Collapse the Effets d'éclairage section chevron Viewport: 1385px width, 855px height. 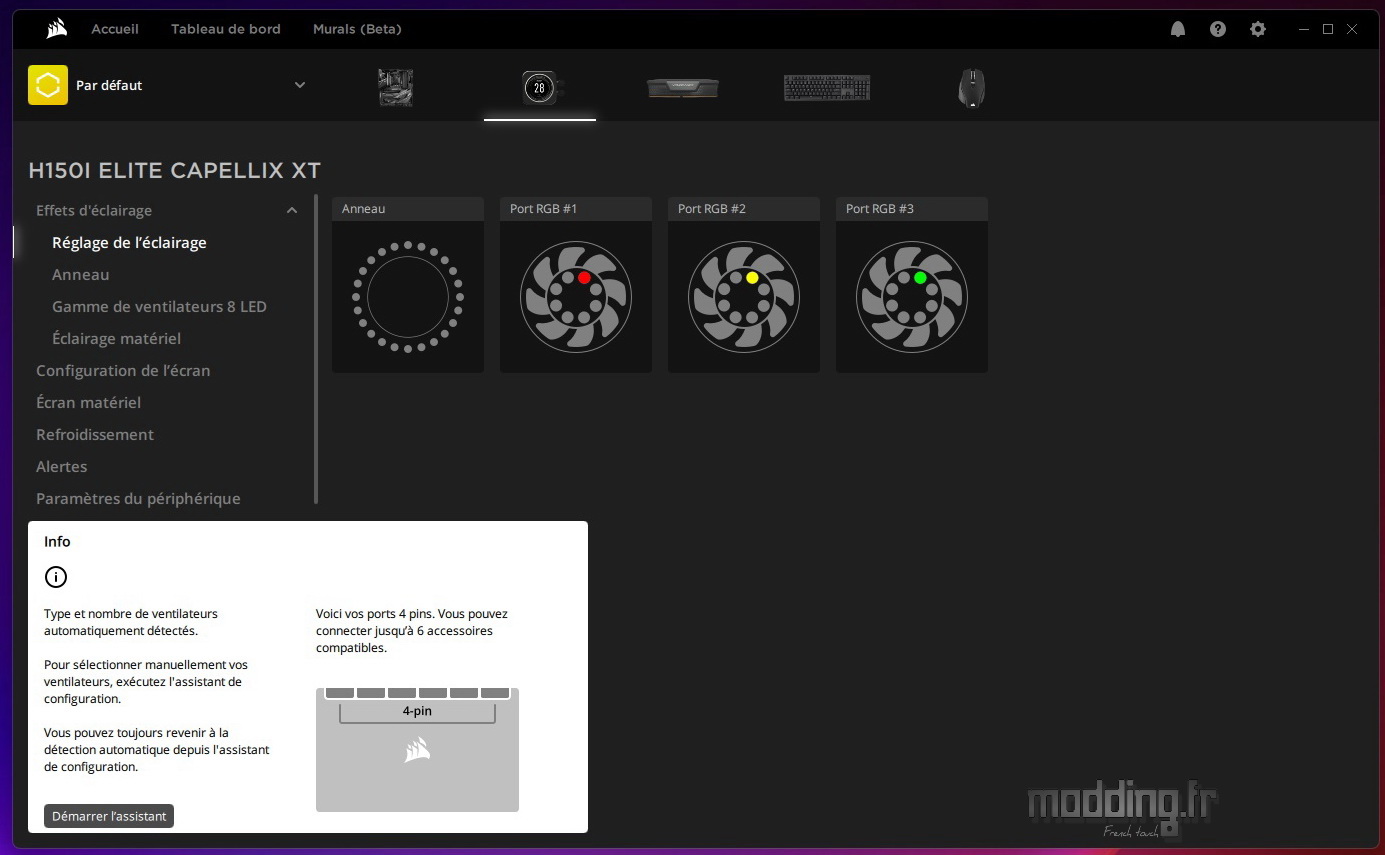tap(292, 210)
